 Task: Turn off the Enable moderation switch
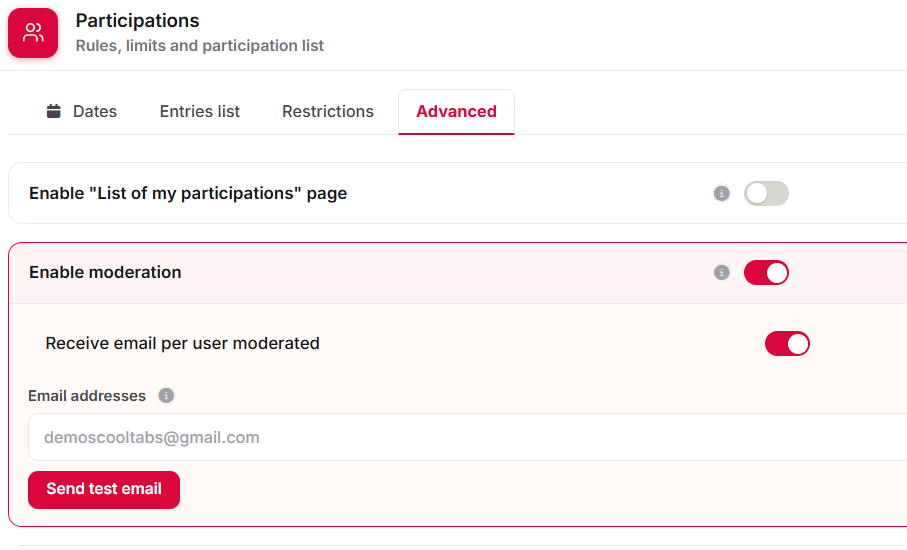[x=766, y=272]
